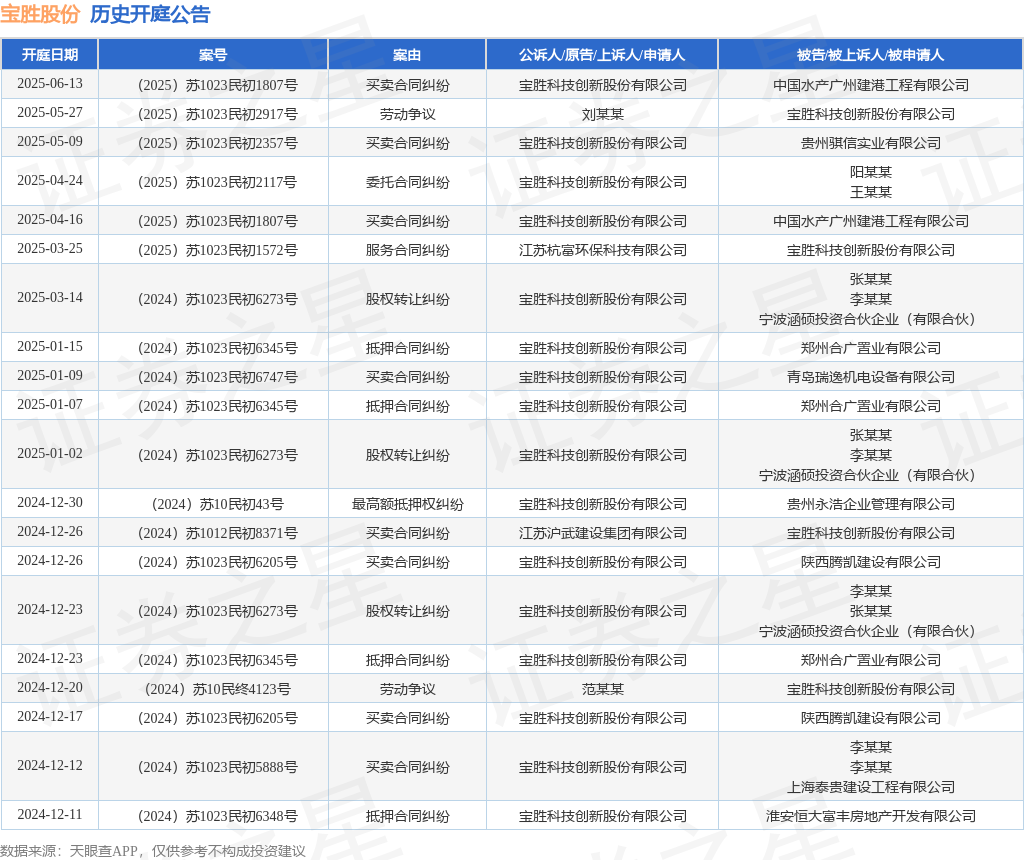Click the date cell 2025-05-09
Screen dimensions: 1024x860
pyautogui.click(x=50, y=141)
